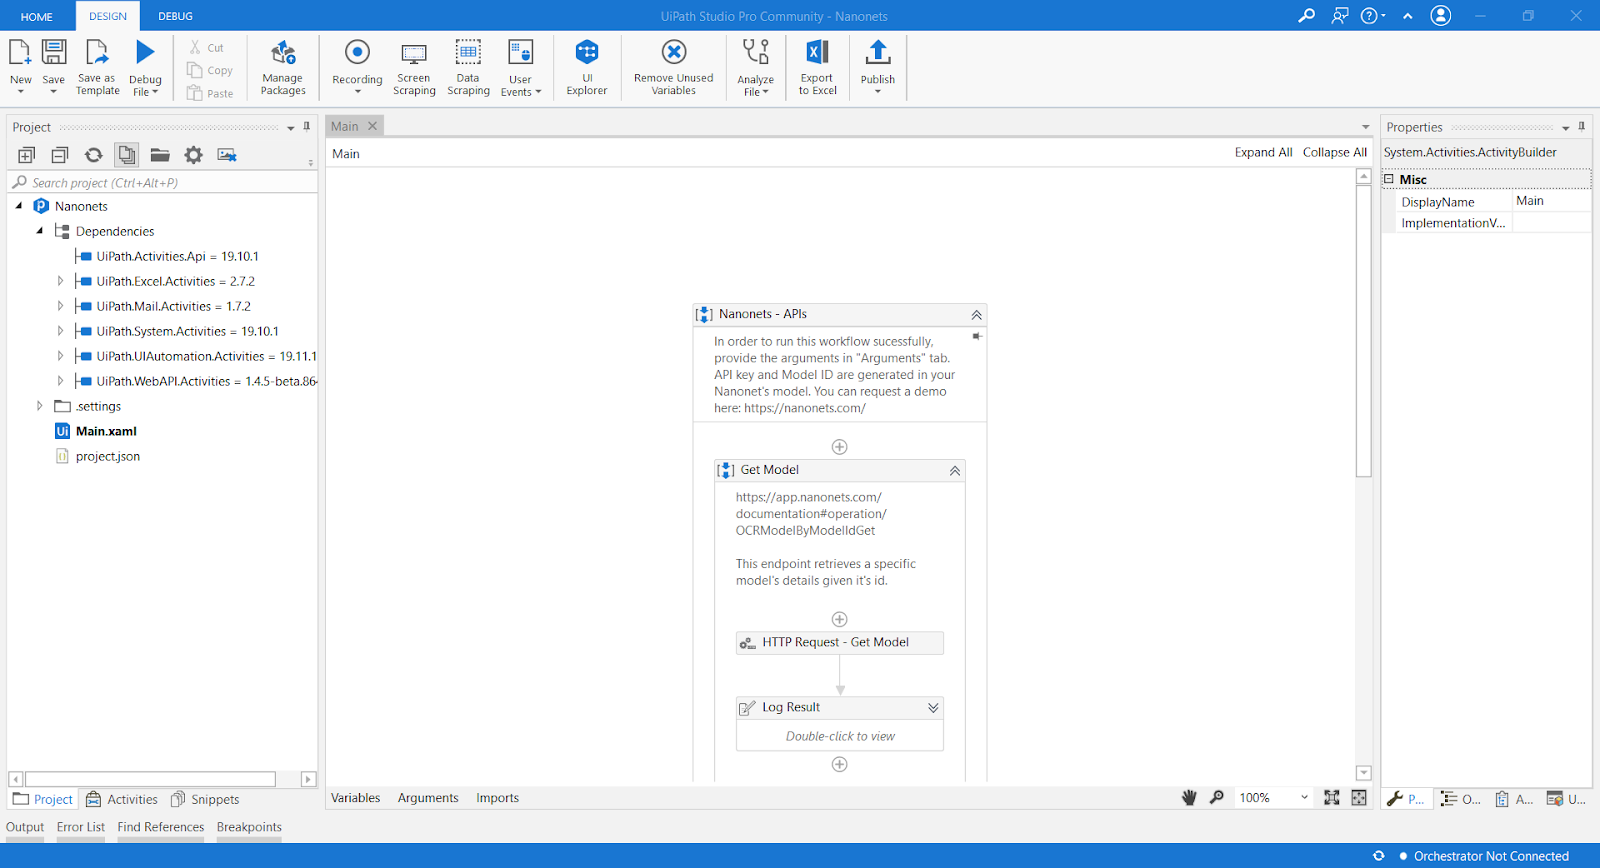
Task: Pin the Properties panel
Action: (x=1581, y=127)
